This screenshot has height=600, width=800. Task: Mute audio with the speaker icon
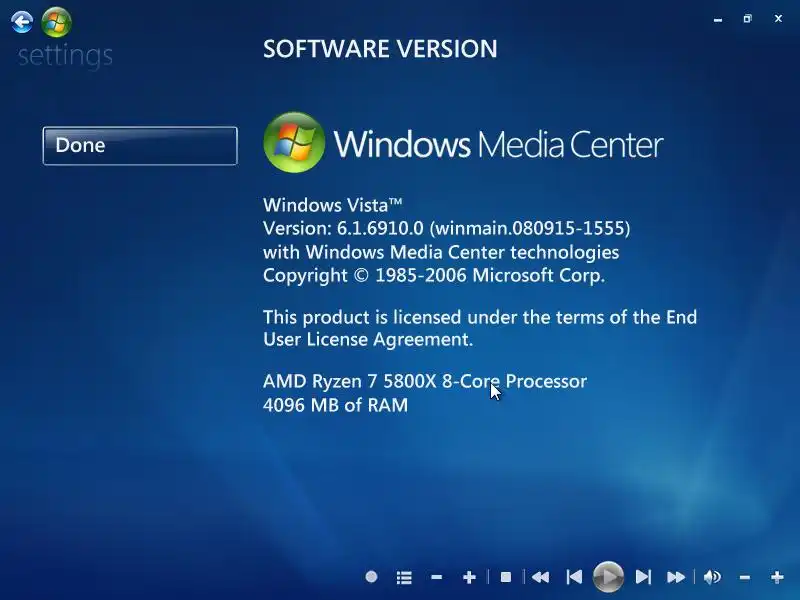click(712, 577)
